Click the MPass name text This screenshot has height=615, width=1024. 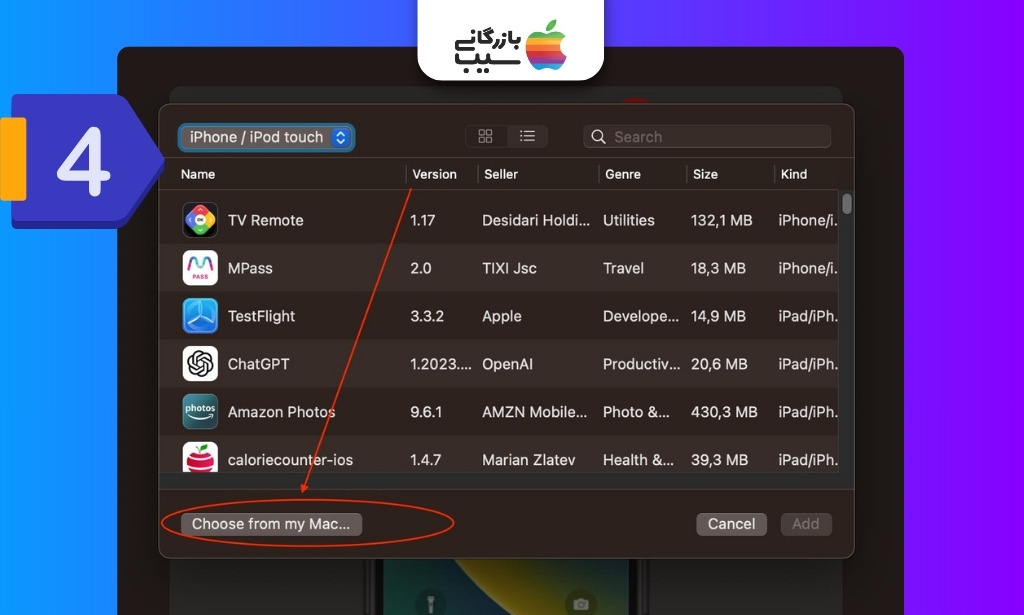(250, 268)
